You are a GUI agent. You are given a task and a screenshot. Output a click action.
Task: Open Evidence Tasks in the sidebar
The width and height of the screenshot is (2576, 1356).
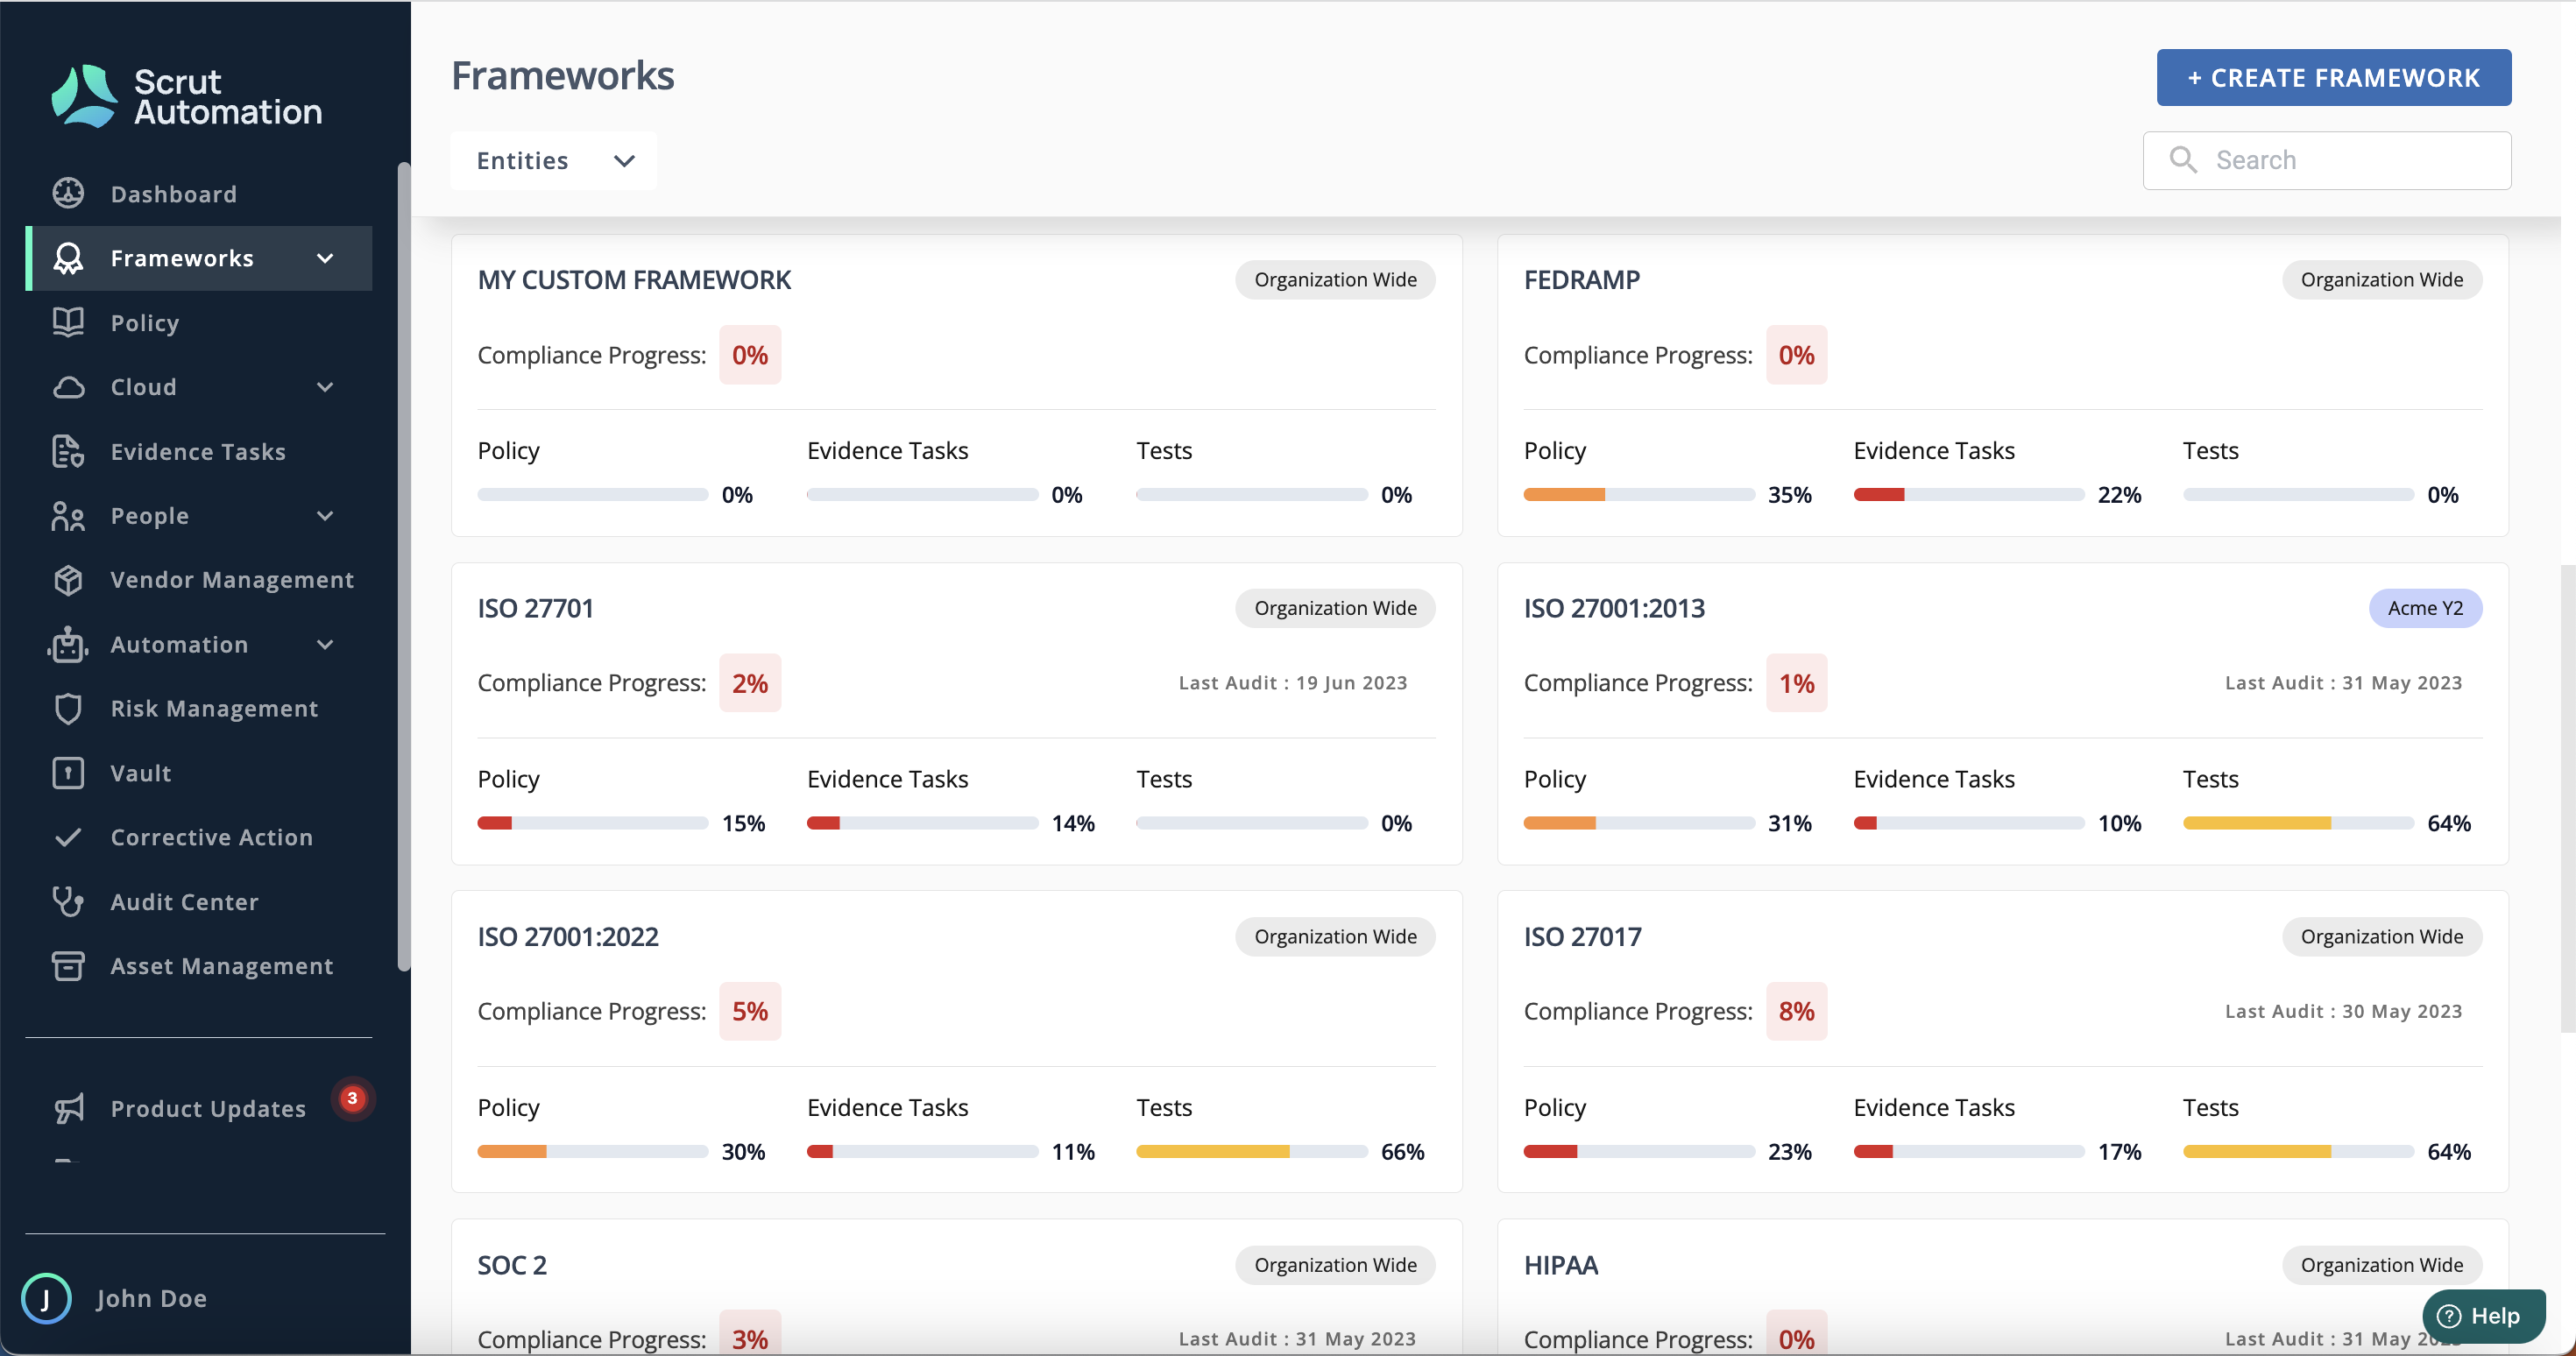(x=199, y=451)
